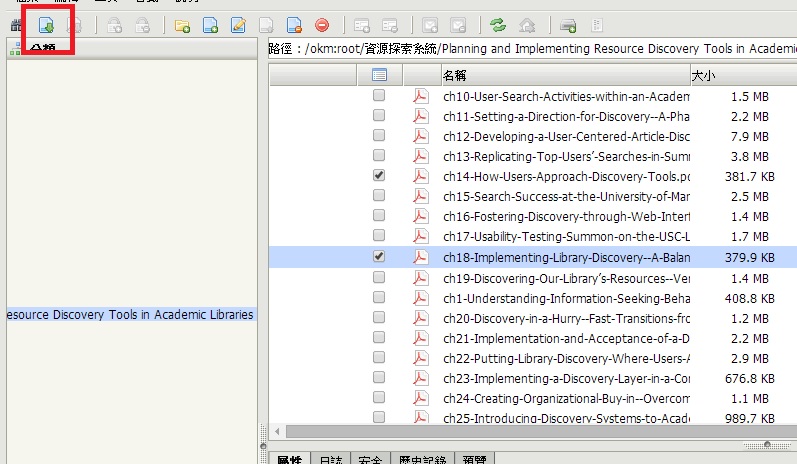
Task: Click the file list horizontal scrollbar track
Action: point(541,431)
